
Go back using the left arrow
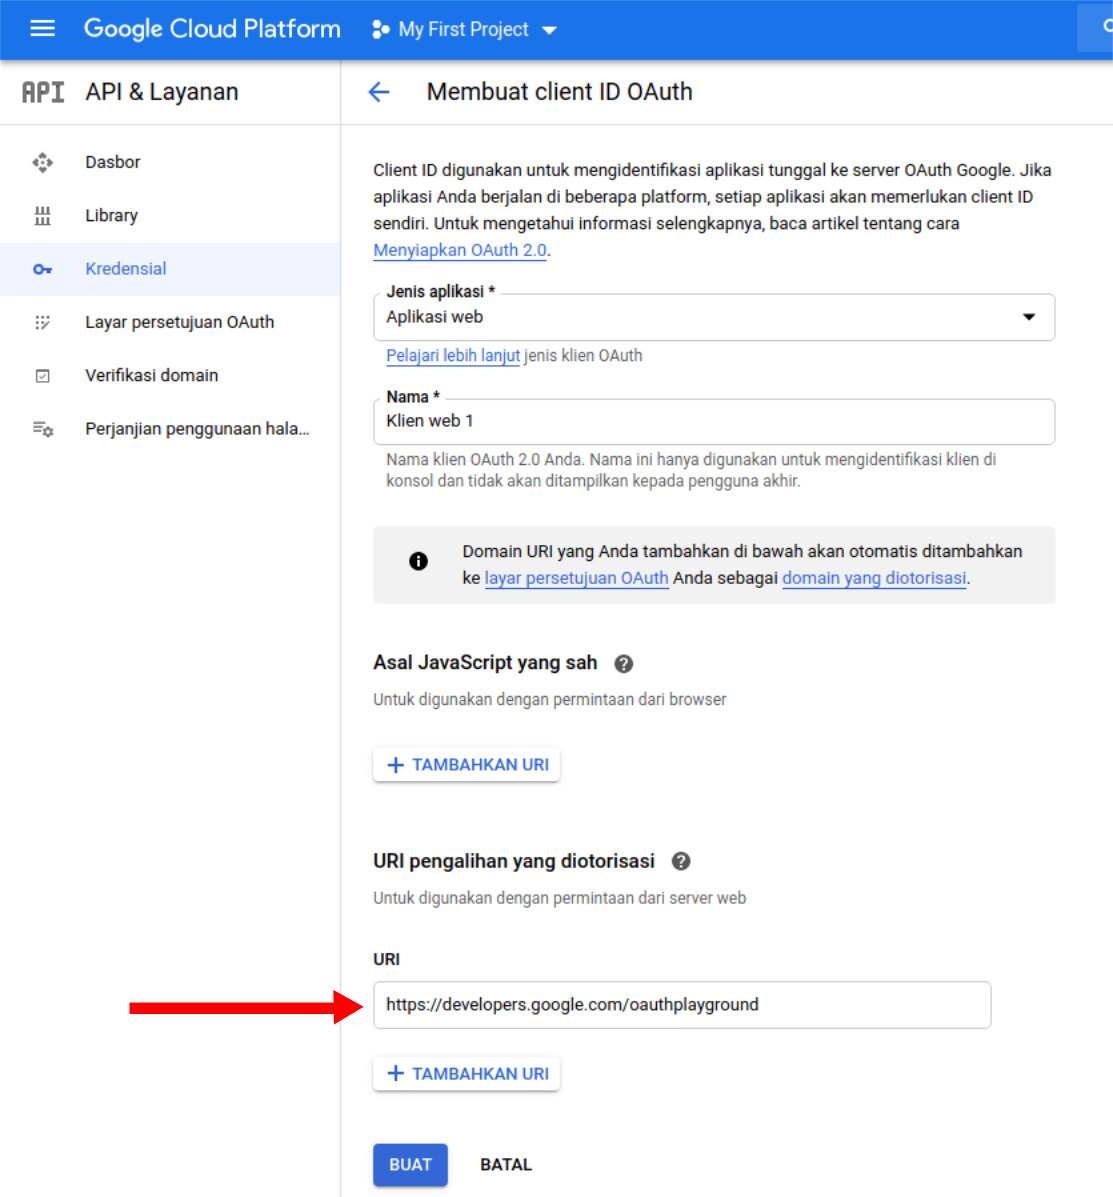point(379,92)
